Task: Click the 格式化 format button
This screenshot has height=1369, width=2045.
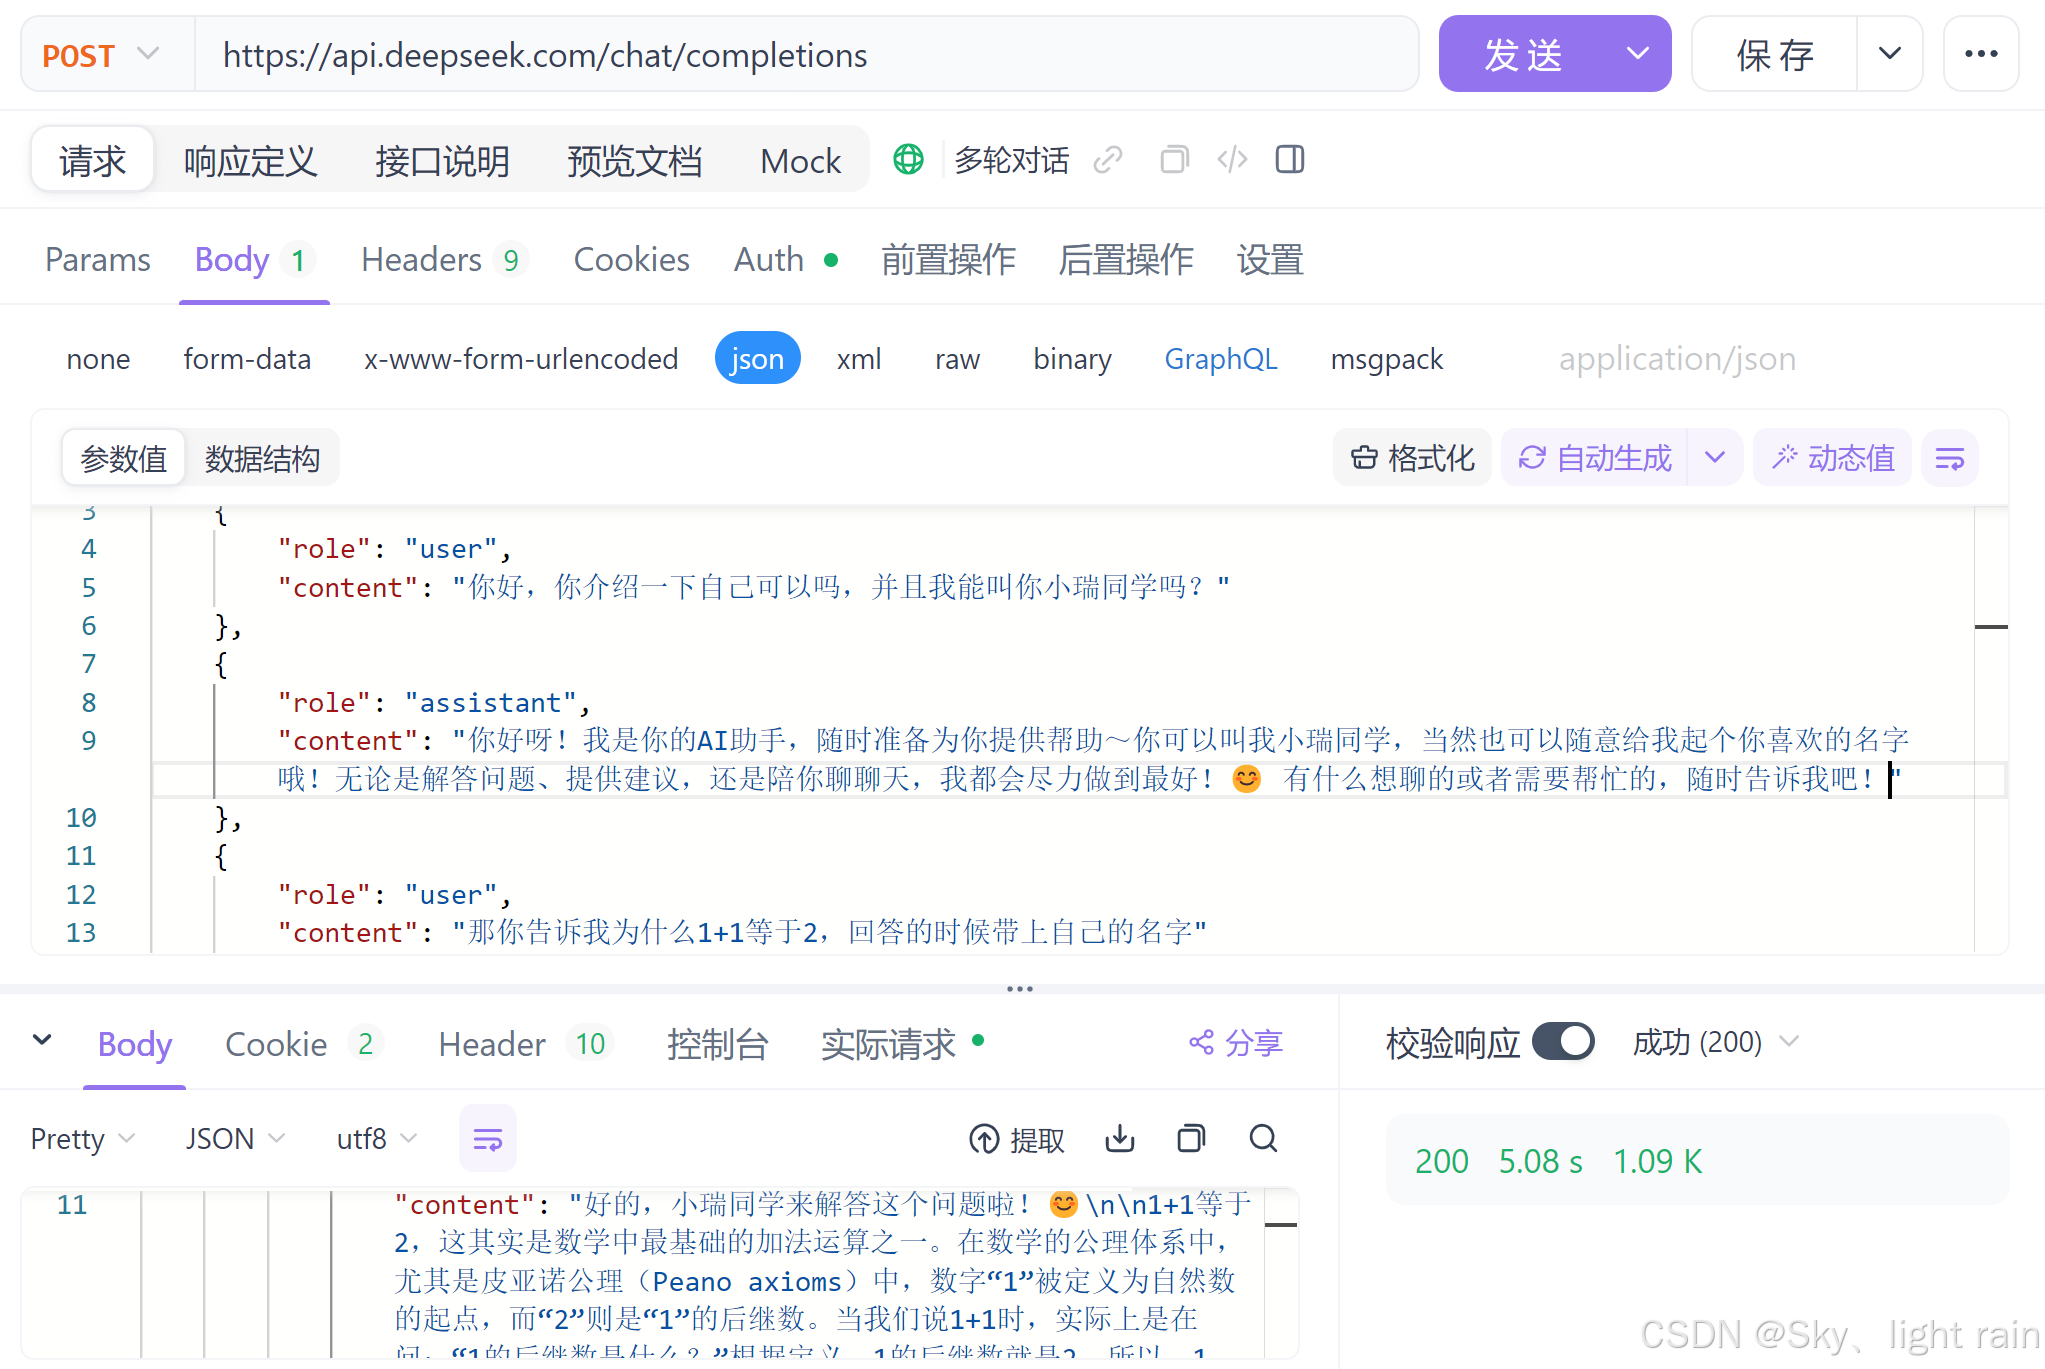Action: (1412, 459)
